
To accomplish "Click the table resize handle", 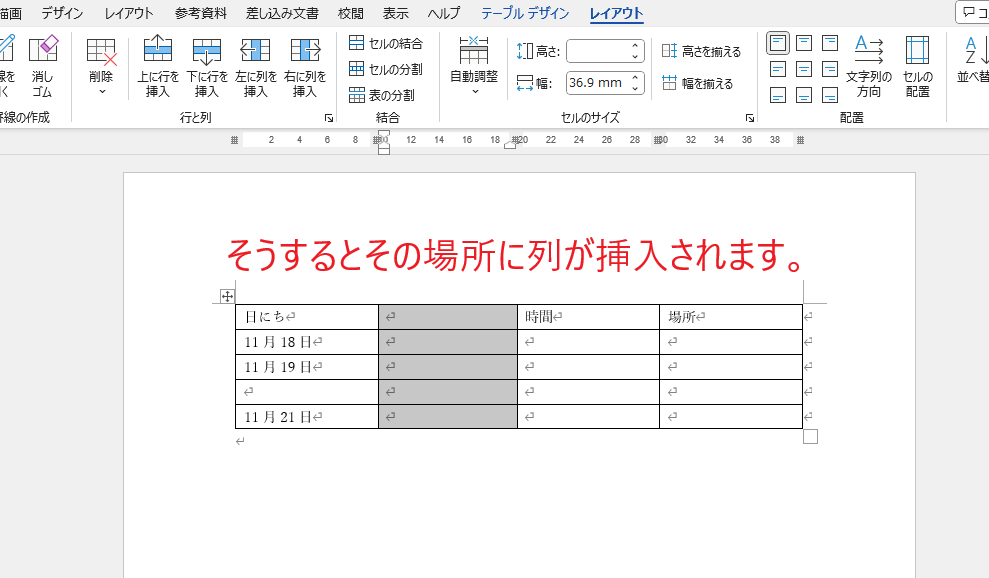I will (811, 436).
